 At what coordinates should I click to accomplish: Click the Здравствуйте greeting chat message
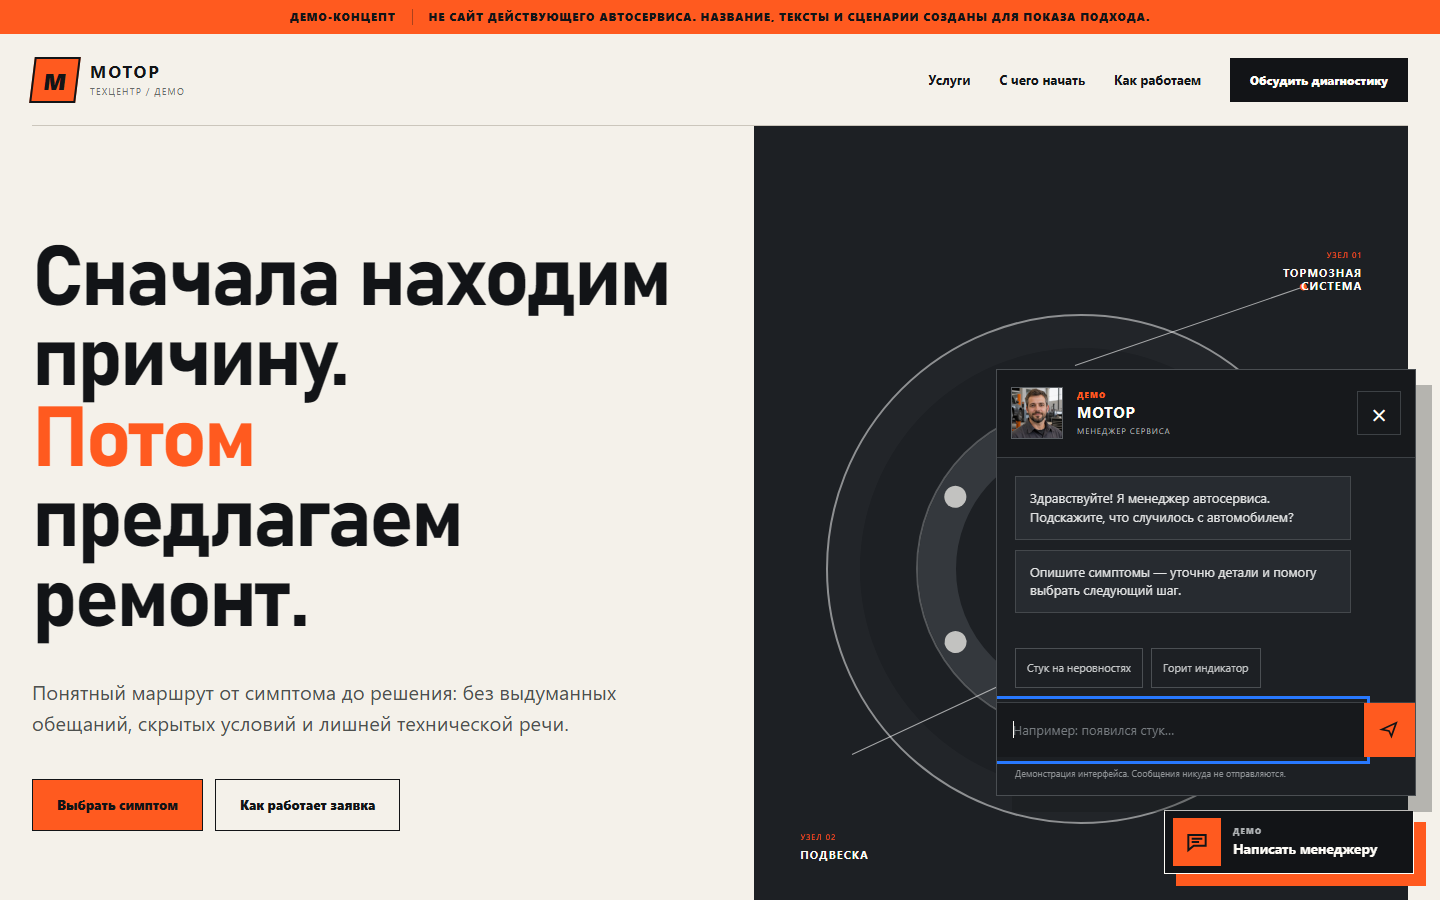[x=1183, y=508]
